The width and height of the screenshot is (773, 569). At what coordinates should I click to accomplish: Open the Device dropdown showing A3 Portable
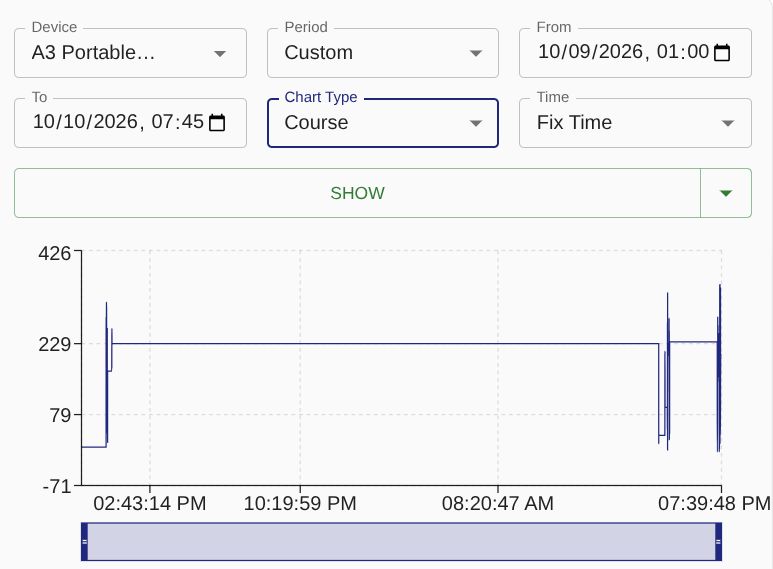(130, 53)
